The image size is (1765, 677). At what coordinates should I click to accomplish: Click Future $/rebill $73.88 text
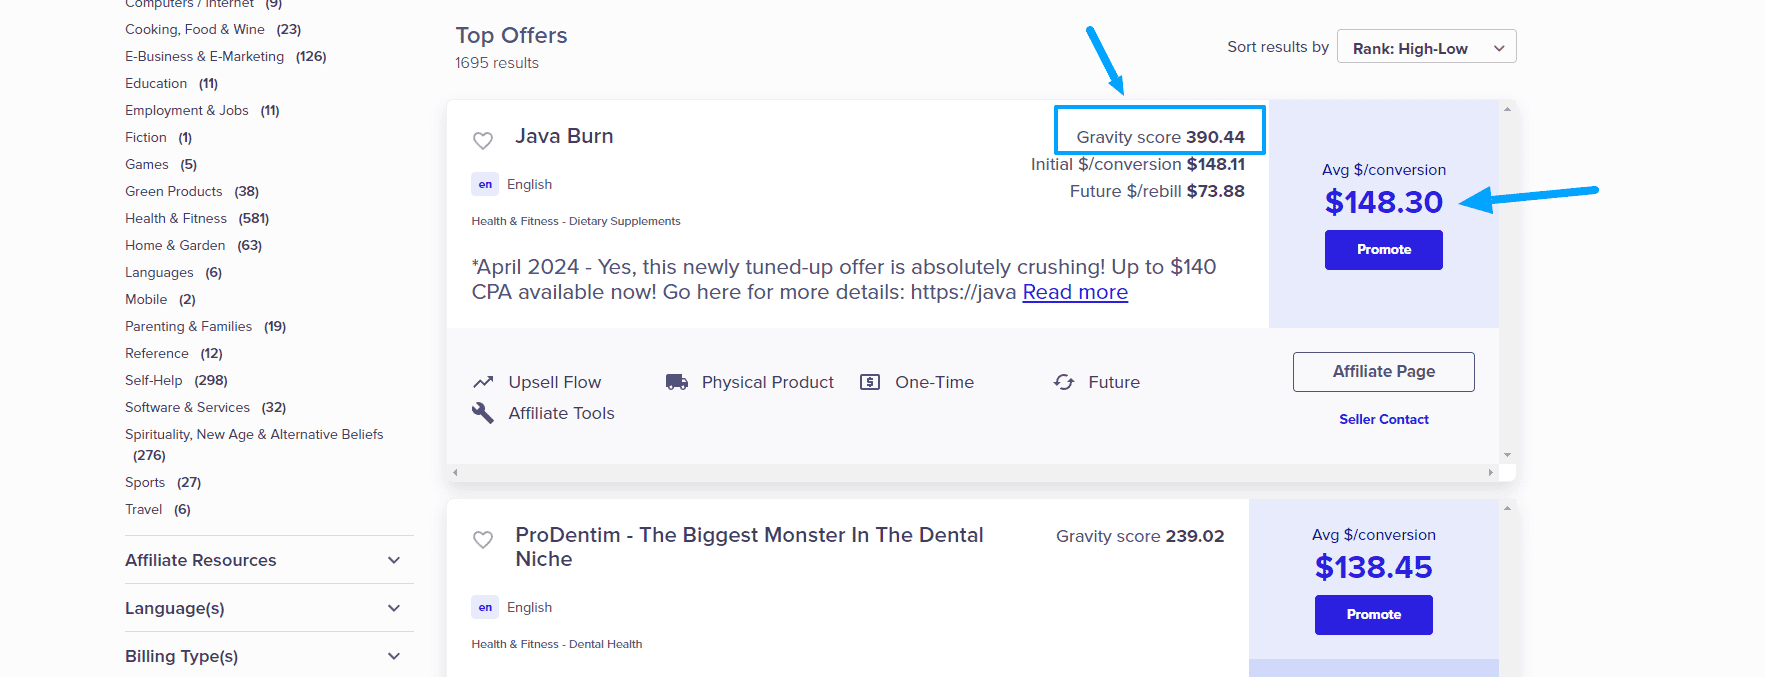tap(1157, 191)
